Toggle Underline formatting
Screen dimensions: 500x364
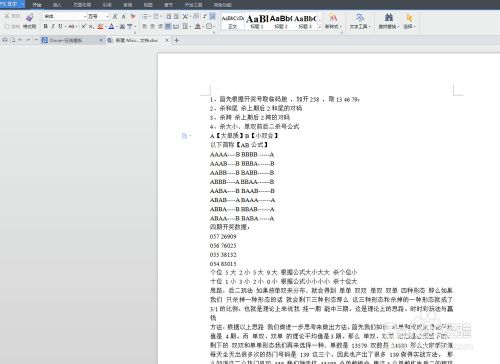point(60,26)
